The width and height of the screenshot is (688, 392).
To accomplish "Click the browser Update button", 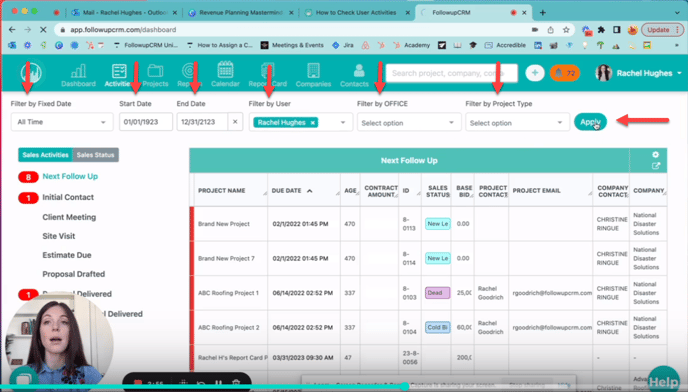I will (662, 30).
